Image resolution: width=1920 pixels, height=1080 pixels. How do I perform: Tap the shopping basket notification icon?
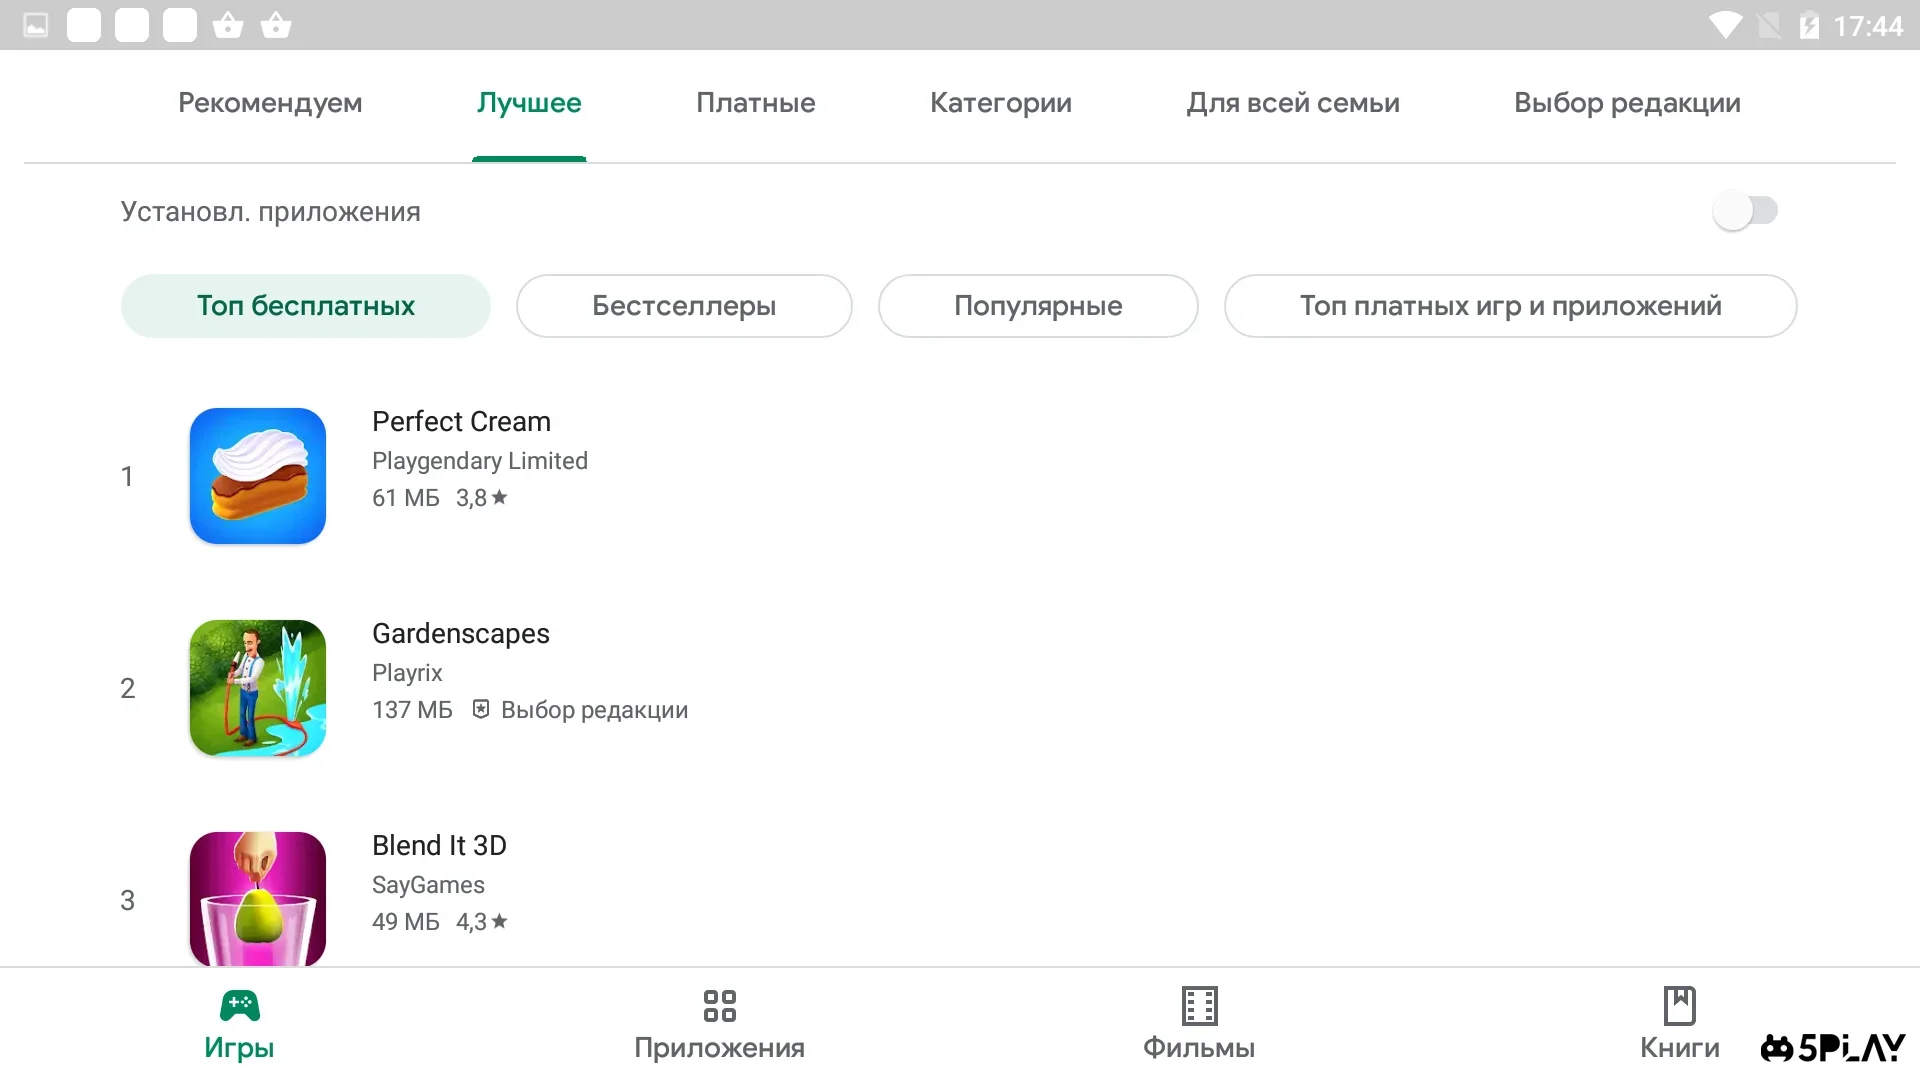click(x=228, y=25)
